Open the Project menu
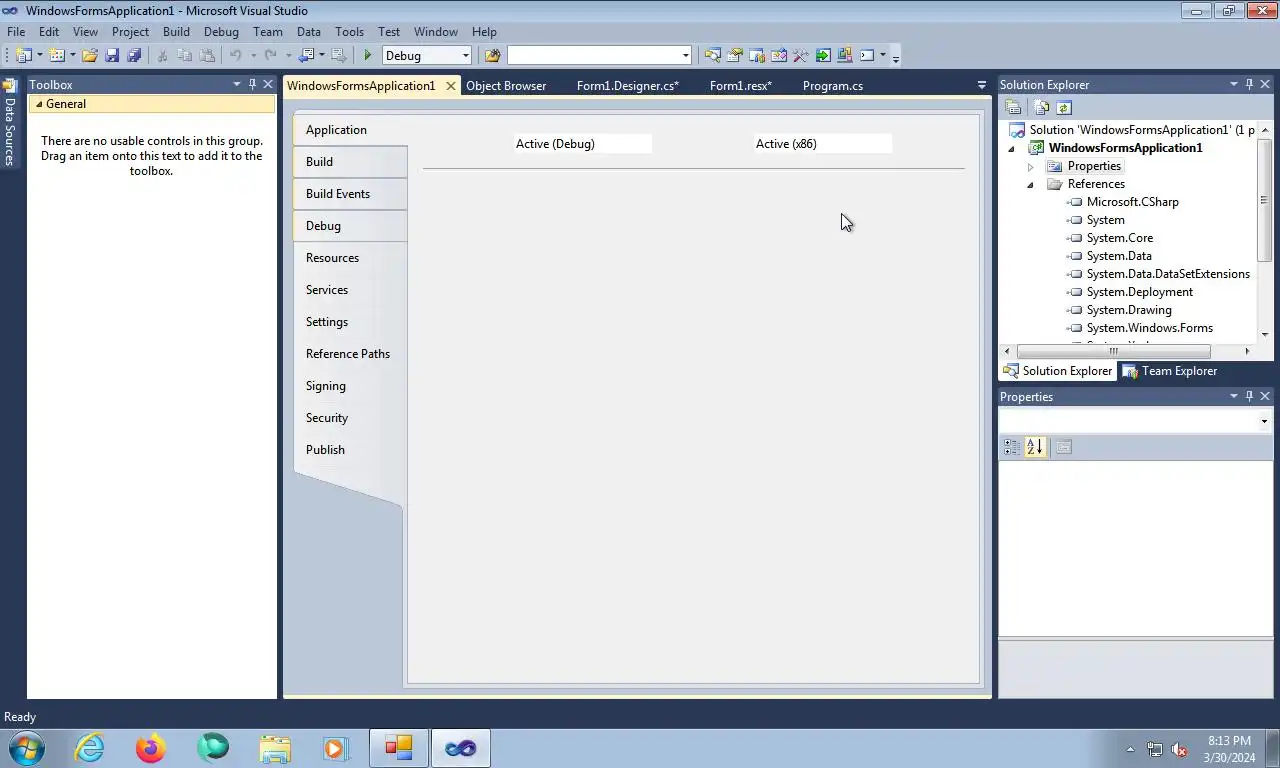The image size is (1280, 768). 130,32
